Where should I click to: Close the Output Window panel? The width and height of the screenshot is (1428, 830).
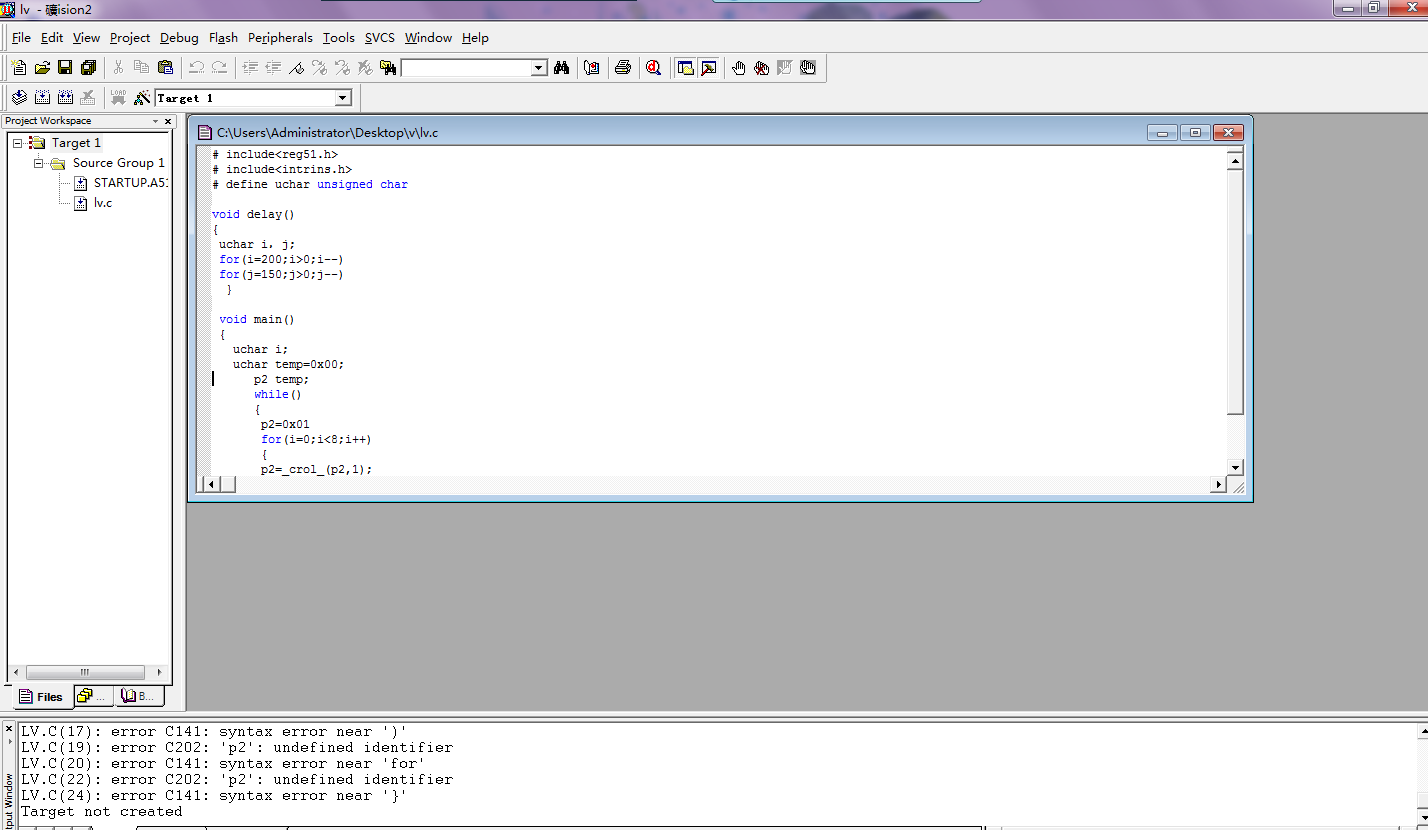(x=9, y=727)
